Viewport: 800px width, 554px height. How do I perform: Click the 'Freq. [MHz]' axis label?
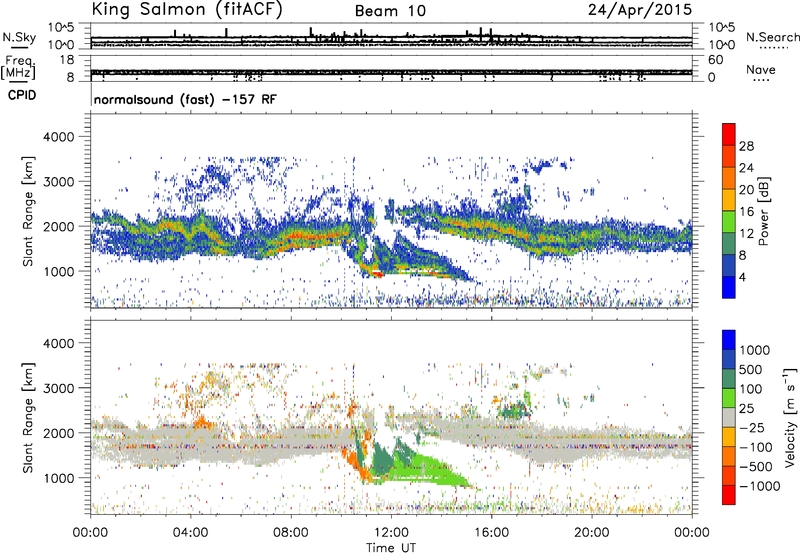pyautogui.click(x=19, y=68)
